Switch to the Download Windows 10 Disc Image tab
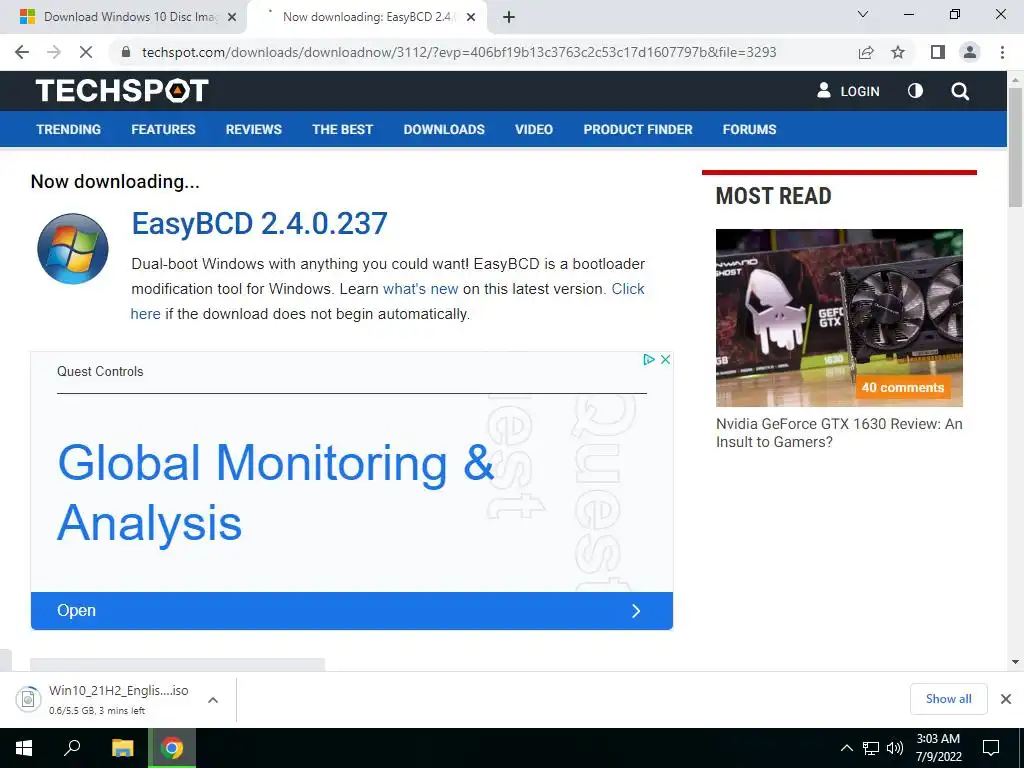This screenshot has width=1024, height=768. pyautogui.click(x=124, y=18)
